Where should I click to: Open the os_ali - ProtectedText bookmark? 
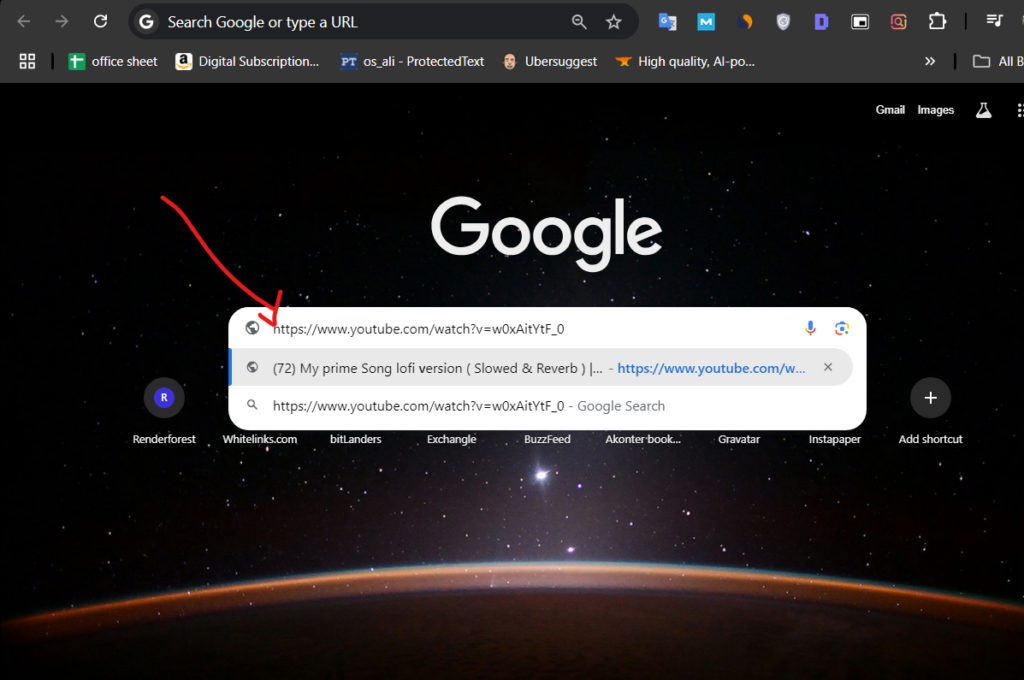point(413,61)
